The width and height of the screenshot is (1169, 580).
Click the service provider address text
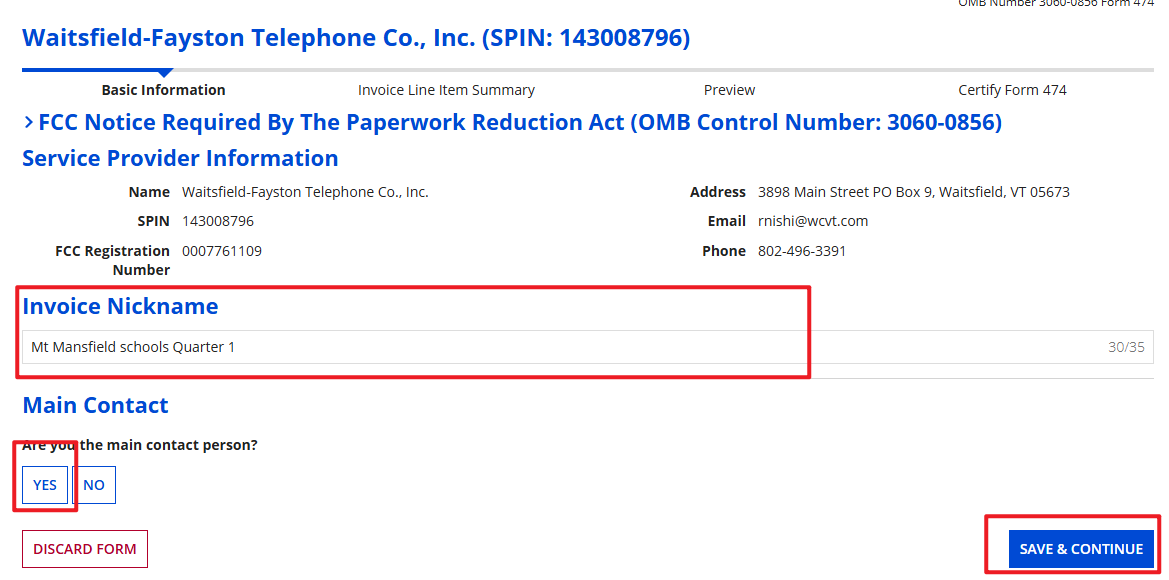point(913,192)
